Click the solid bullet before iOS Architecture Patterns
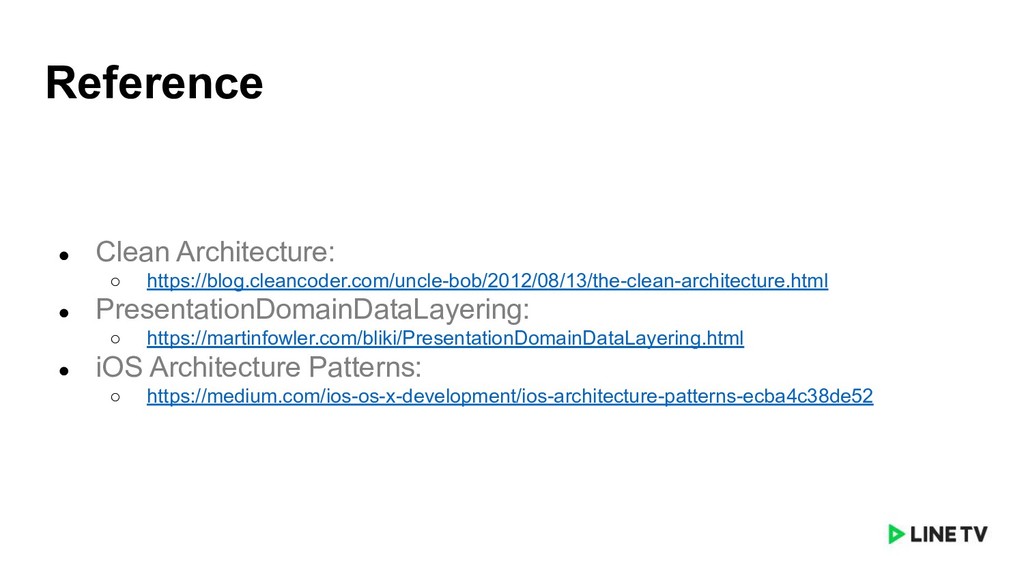The height and width of the screenshot is (576, 1024). point(64,371)
